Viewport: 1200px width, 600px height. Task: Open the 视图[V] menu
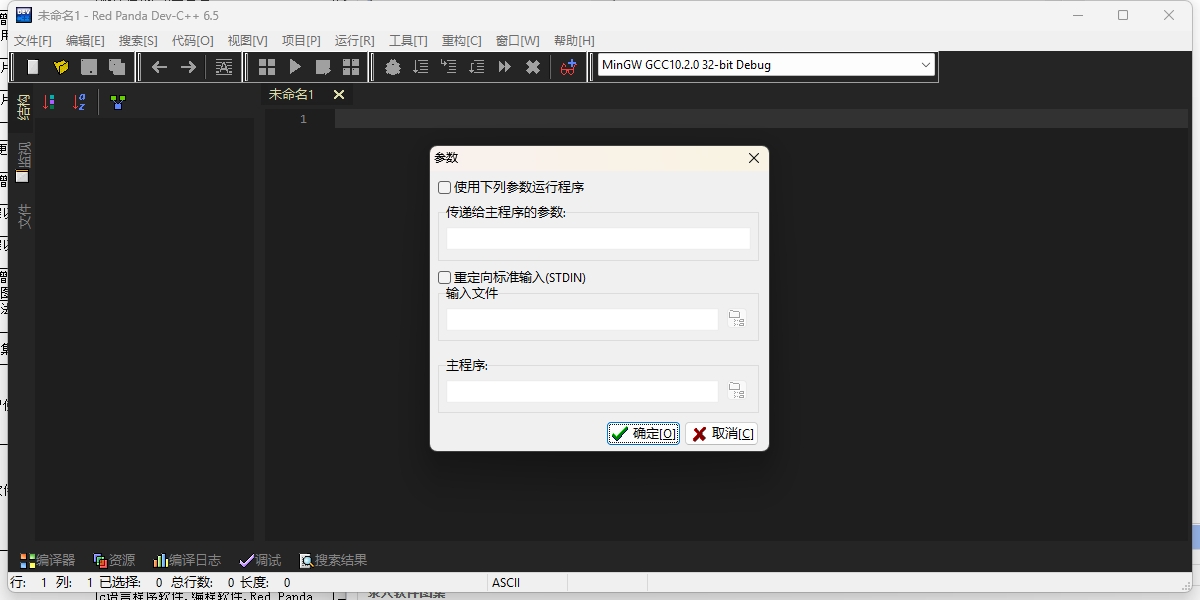click(x=248, y=40)
